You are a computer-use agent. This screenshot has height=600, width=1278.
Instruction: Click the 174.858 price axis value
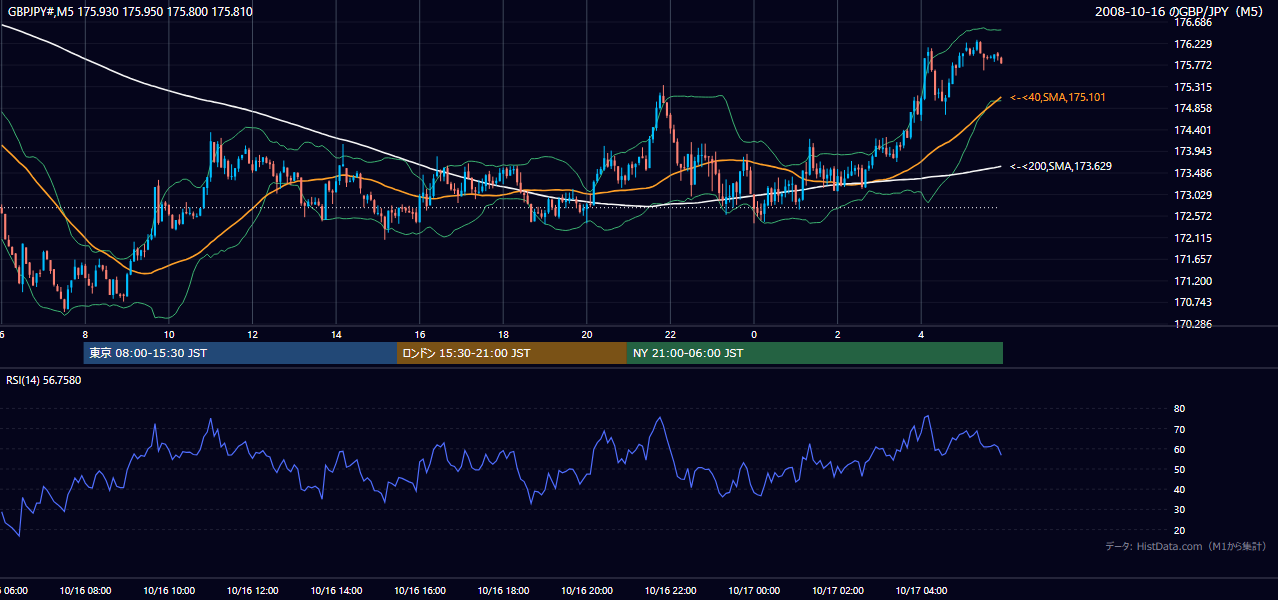tap(1193, 108)
